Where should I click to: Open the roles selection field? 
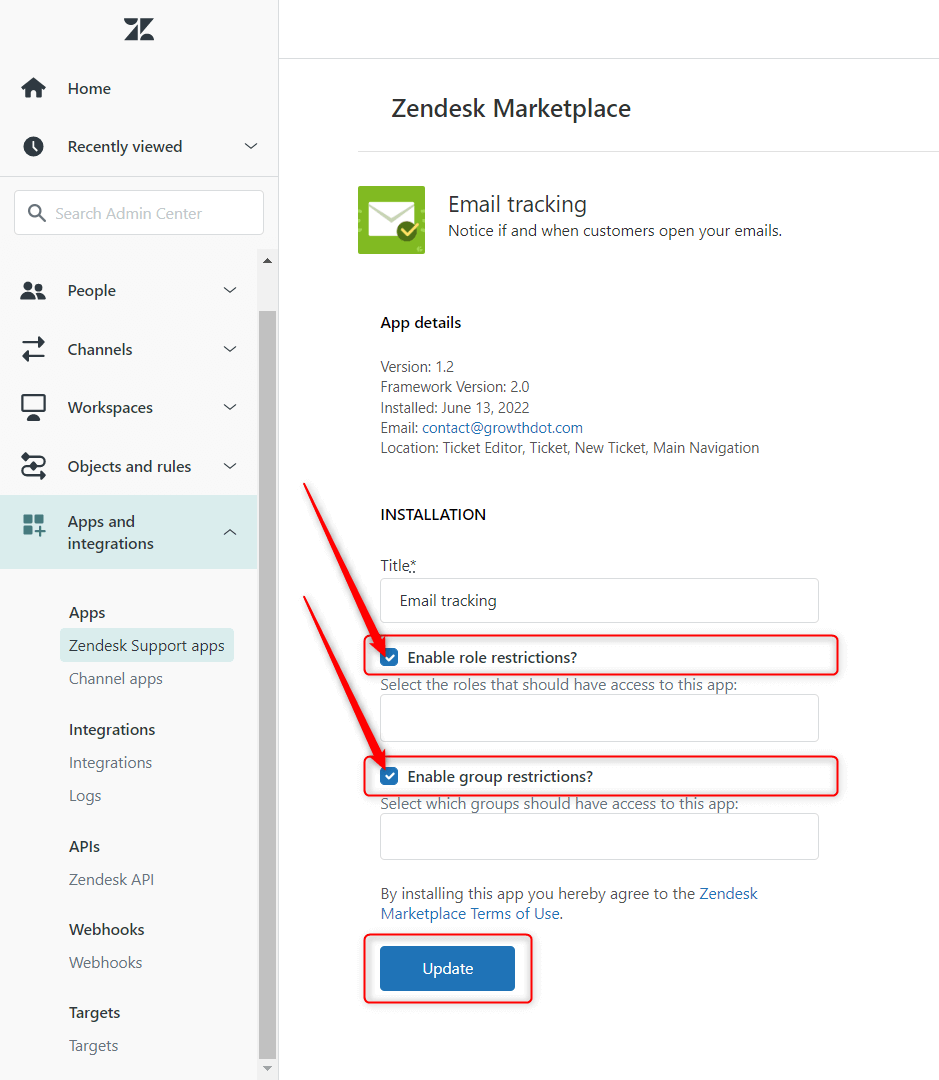pyautogui.click(x=599, y=718)
